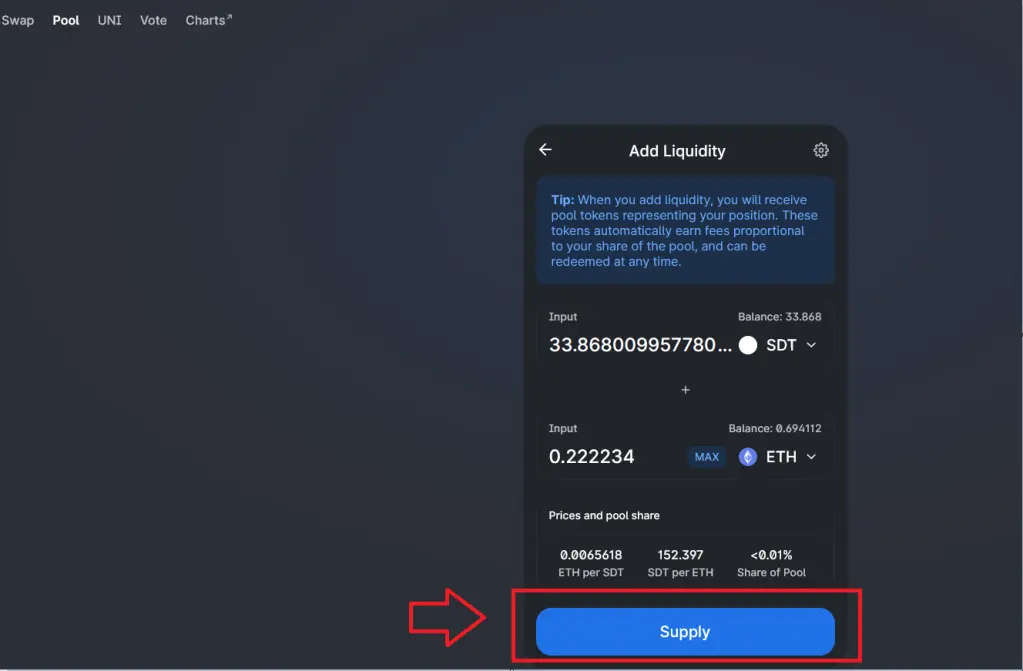Go to the Vote tab

click(x=153, y=20)
